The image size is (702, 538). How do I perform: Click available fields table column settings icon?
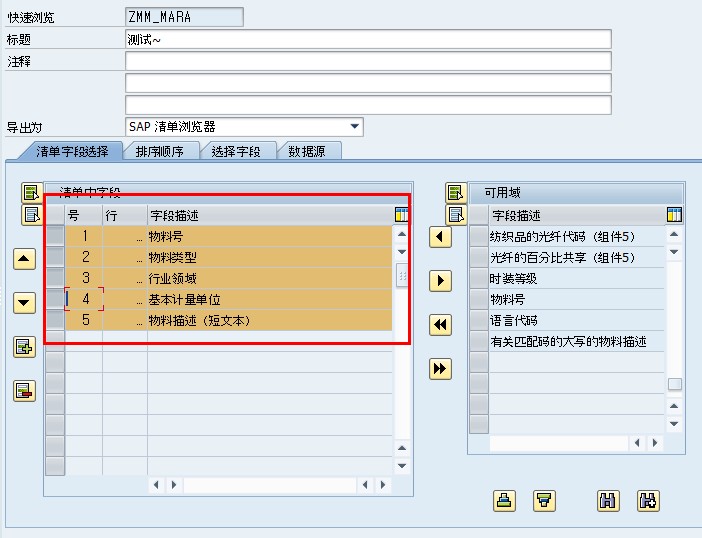pyautogui.click(x=674, y=215)
